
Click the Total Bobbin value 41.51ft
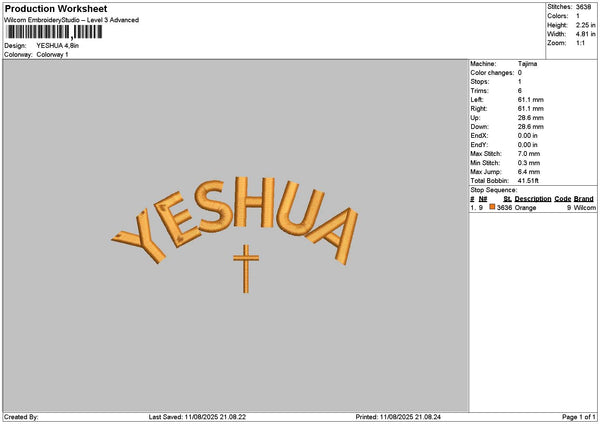528,181
